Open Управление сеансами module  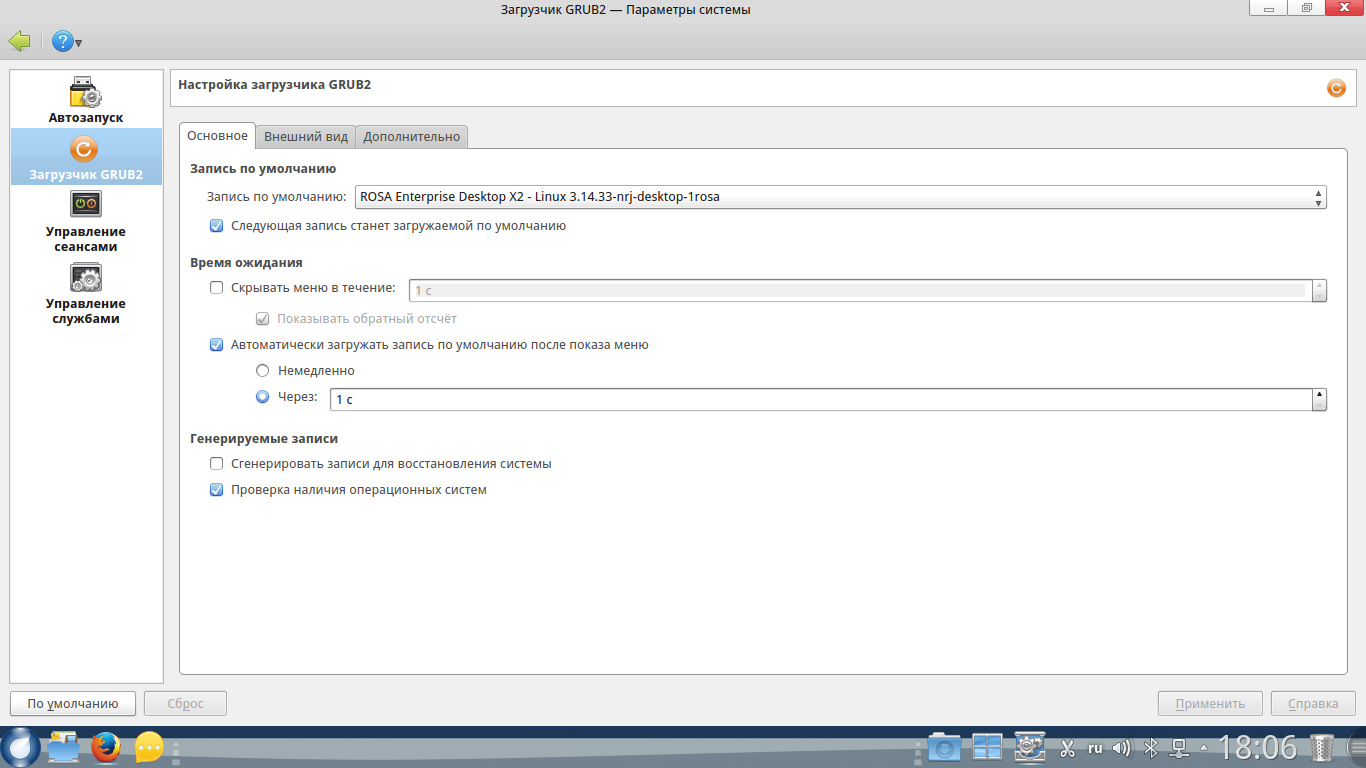coord(86,222)
